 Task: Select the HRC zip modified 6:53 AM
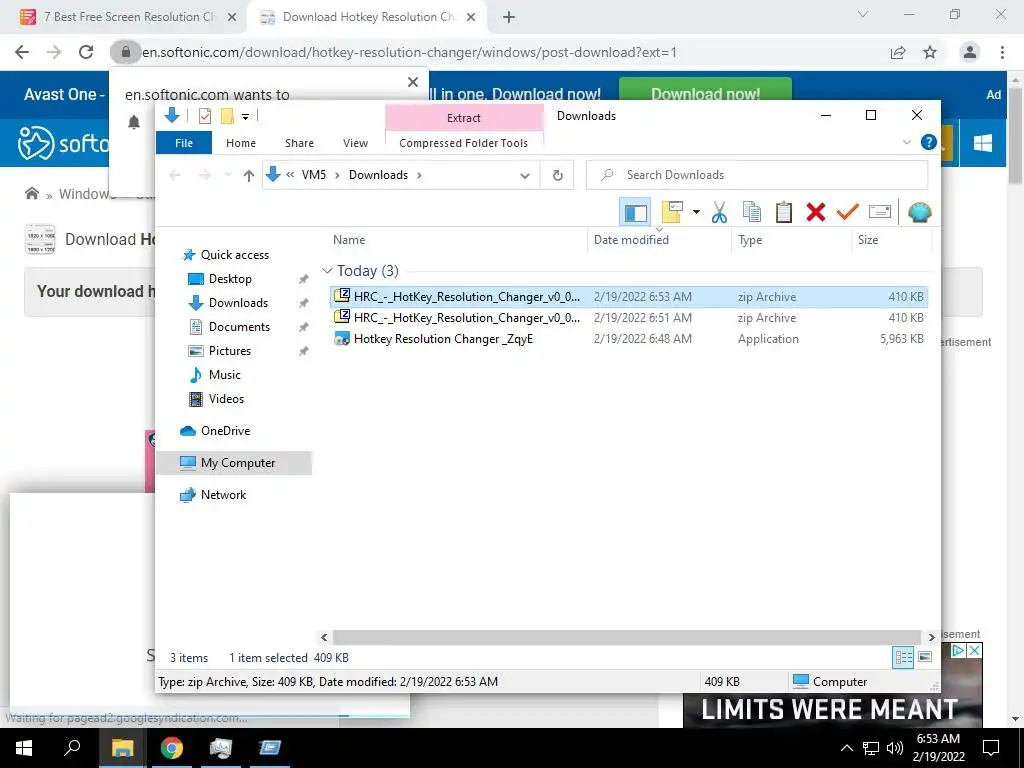coord(629,296)
